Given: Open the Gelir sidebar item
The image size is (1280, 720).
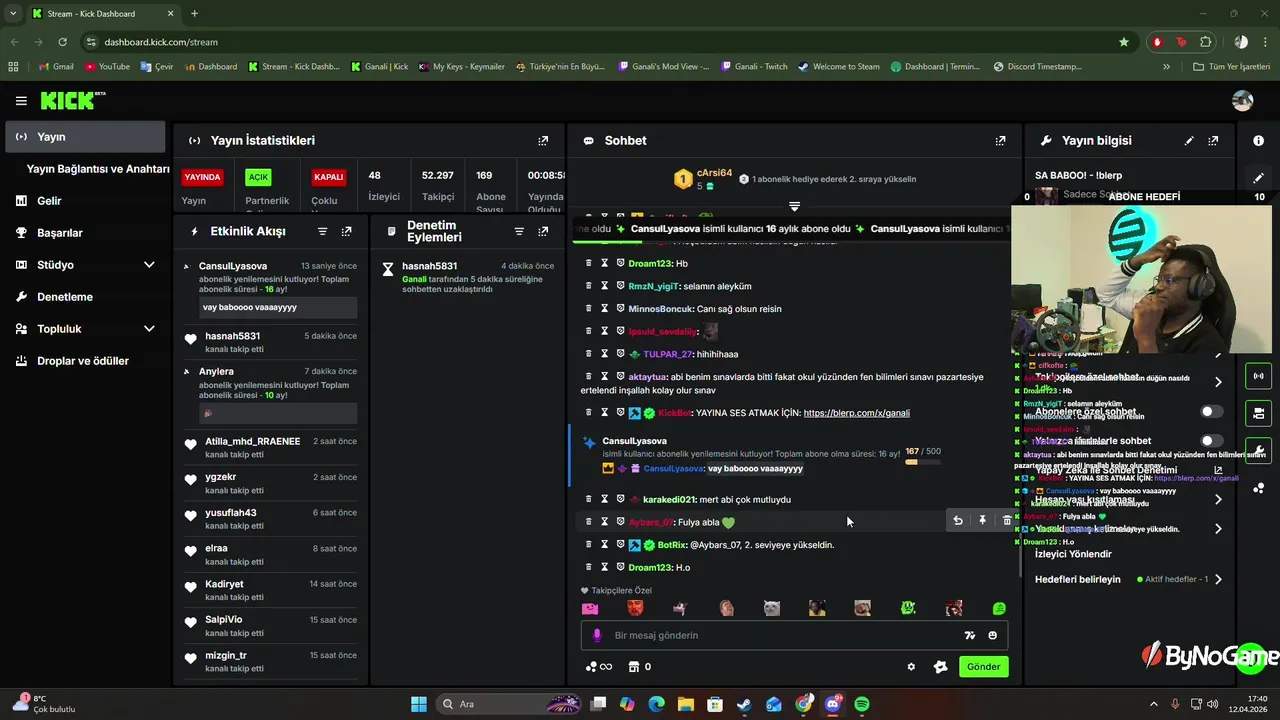Looking at the screenshot, I should [85, 201].
